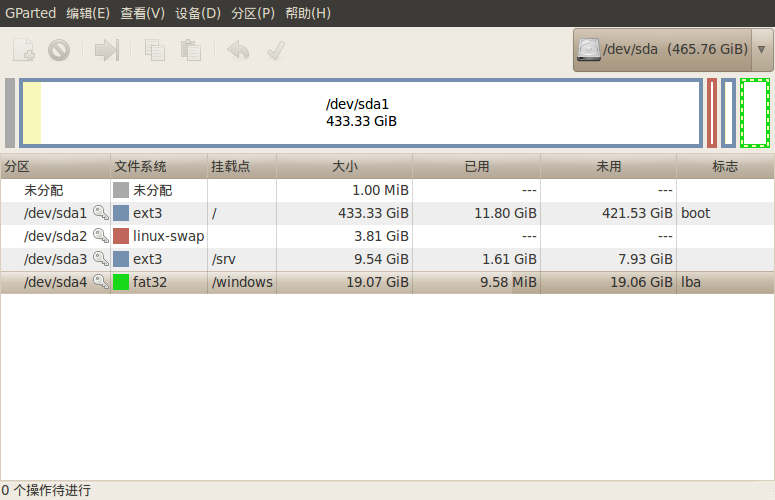
Task: Select the /dev/sda1 block in disk map
Action: 361,113
